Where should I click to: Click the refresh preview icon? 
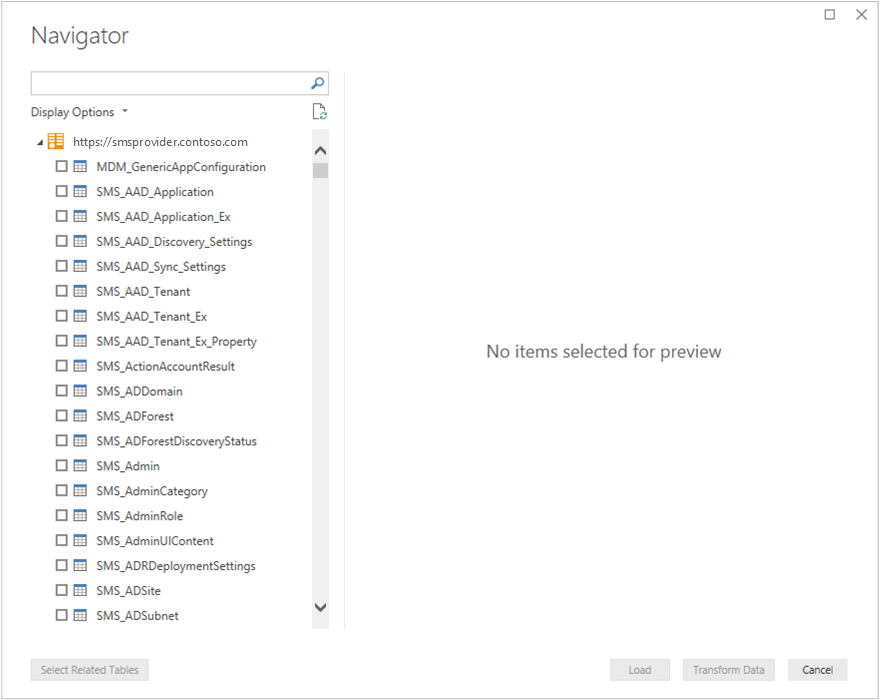(320, 111)
